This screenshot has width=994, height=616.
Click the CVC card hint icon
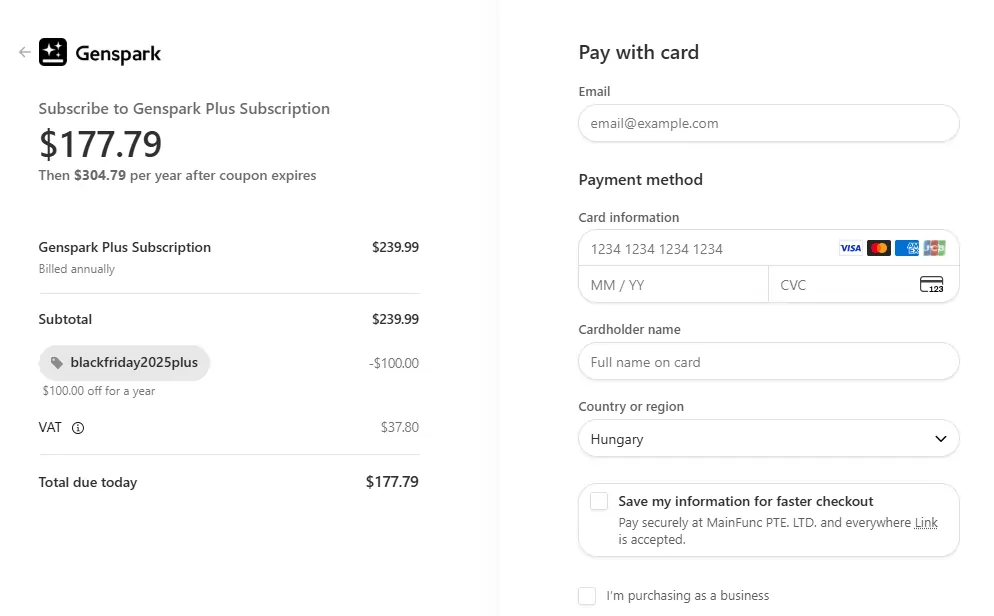[930, 284]
